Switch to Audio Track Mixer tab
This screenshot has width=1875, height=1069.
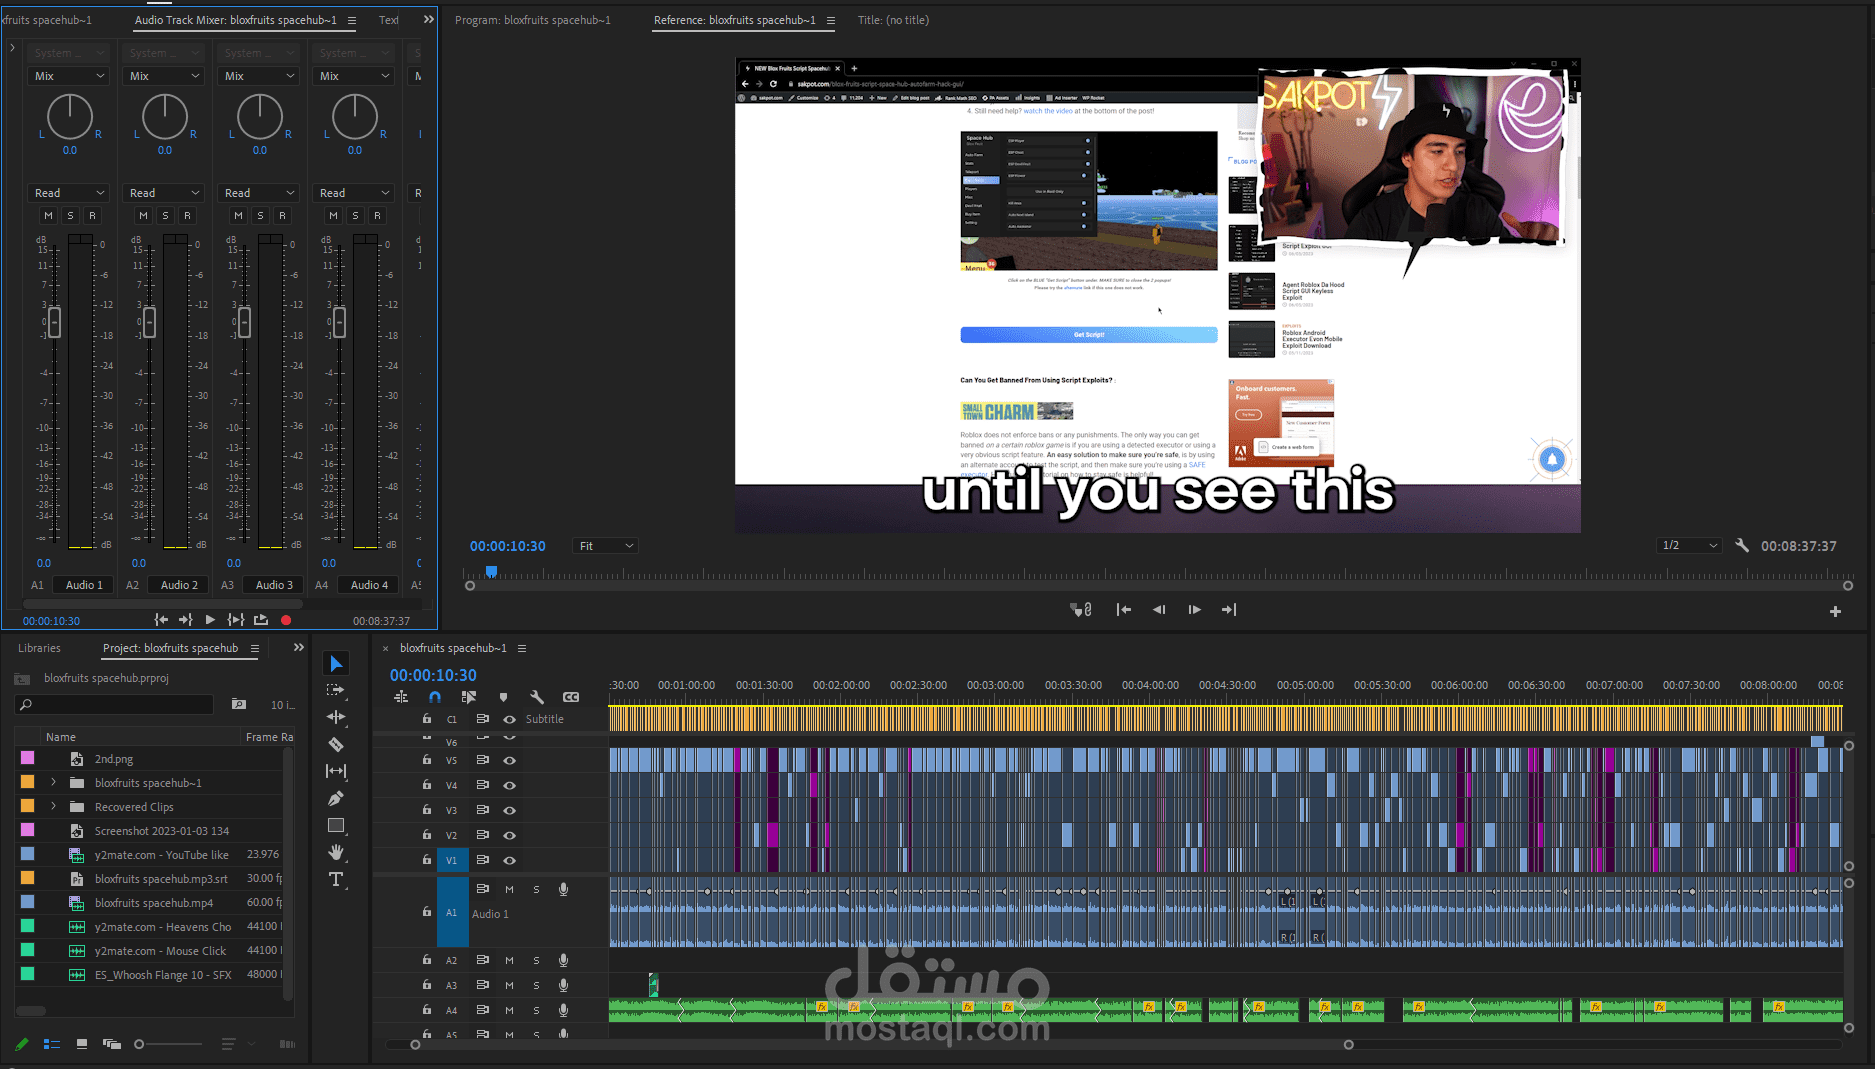[236, 20]
